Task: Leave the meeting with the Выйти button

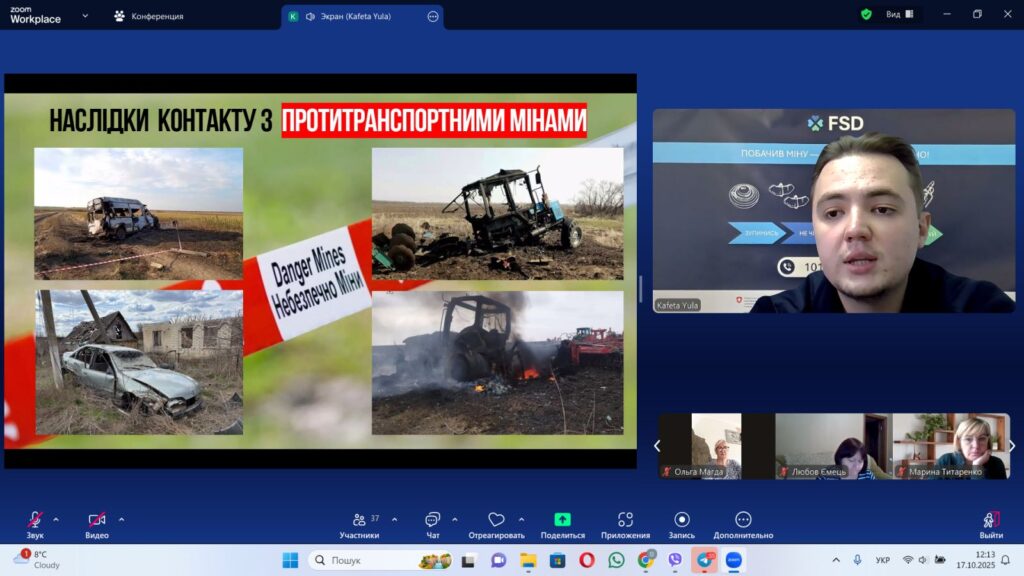Action: (x=991, y=522)
